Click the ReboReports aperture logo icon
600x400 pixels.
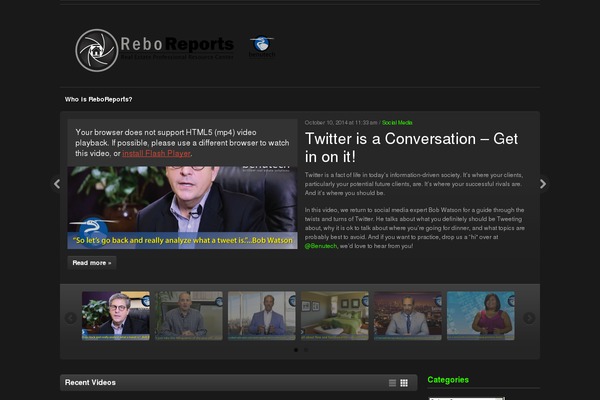pos(97,50)
